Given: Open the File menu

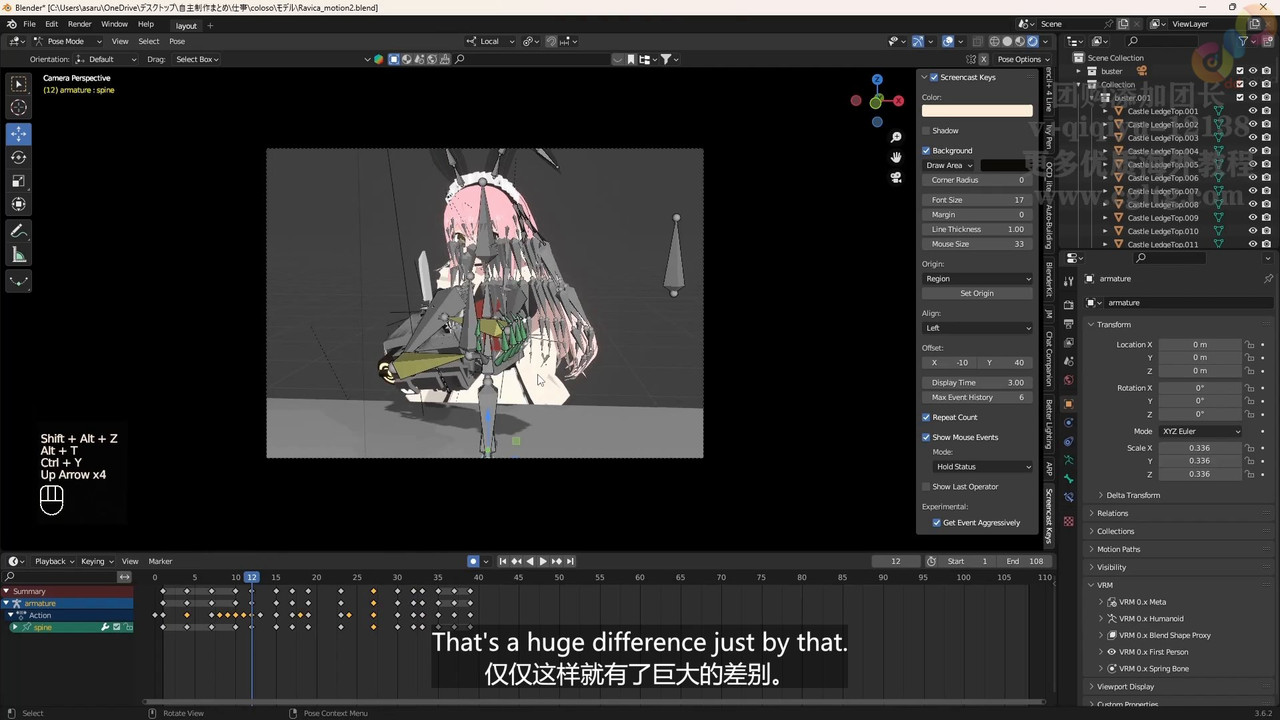Looking at the screenshot, I should coord(29,24).
